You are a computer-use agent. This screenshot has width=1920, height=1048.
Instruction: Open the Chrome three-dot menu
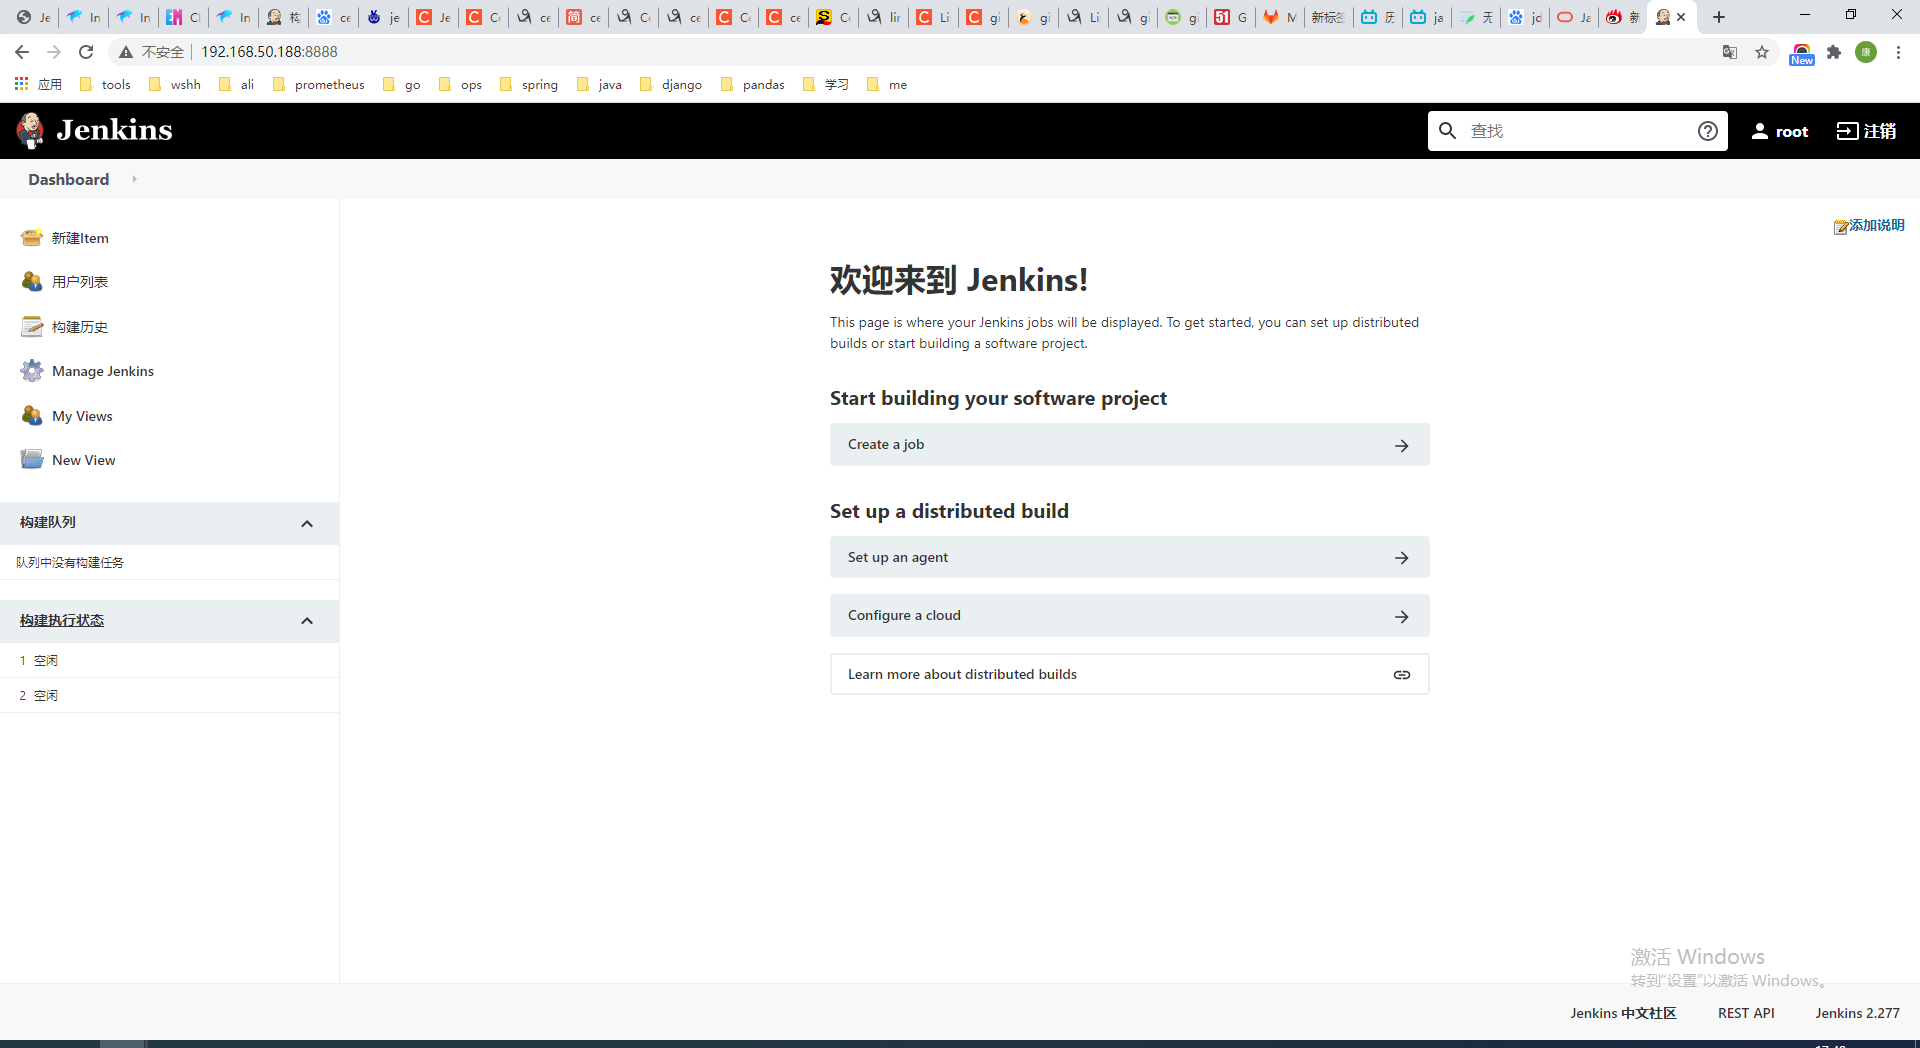1898,52
